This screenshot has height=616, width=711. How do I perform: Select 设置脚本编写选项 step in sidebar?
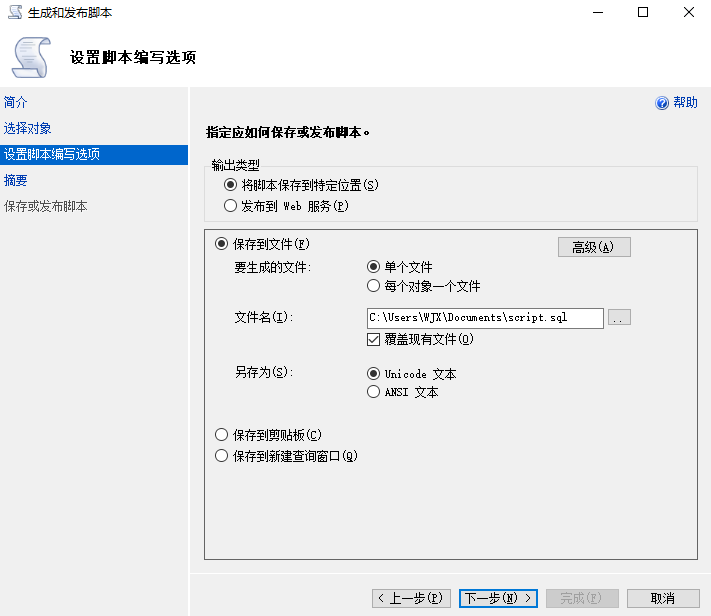coord(94,155)
